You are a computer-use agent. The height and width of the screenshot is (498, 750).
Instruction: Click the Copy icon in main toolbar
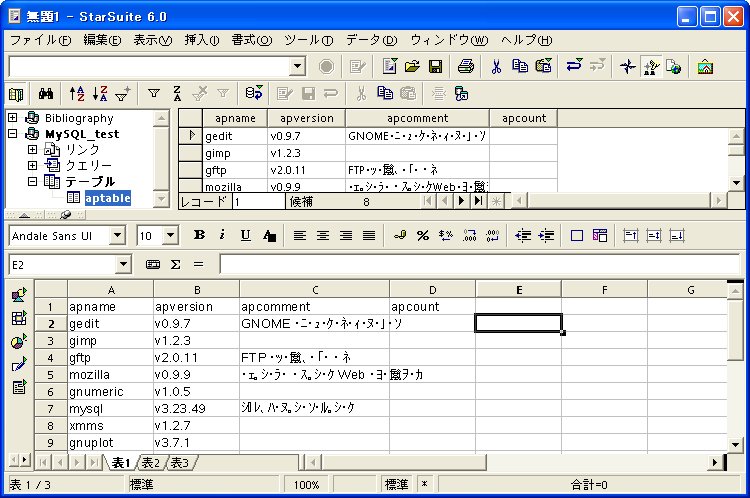pos(520,66)
